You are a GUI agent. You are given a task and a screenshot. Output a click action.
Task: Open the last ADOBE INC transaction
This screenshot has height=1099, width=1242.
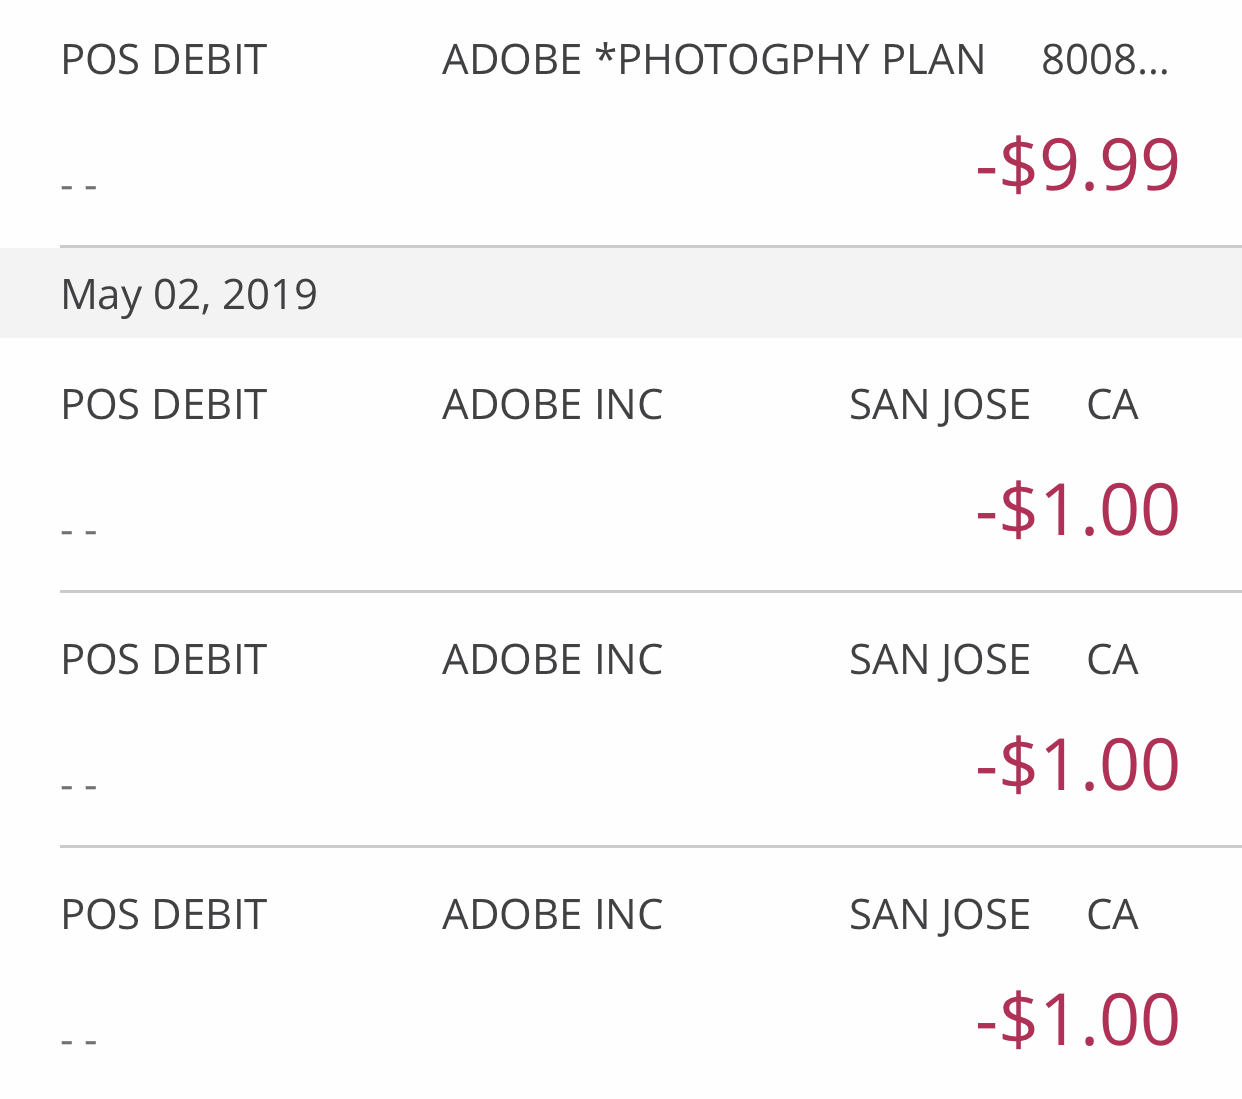click(552, 915)
